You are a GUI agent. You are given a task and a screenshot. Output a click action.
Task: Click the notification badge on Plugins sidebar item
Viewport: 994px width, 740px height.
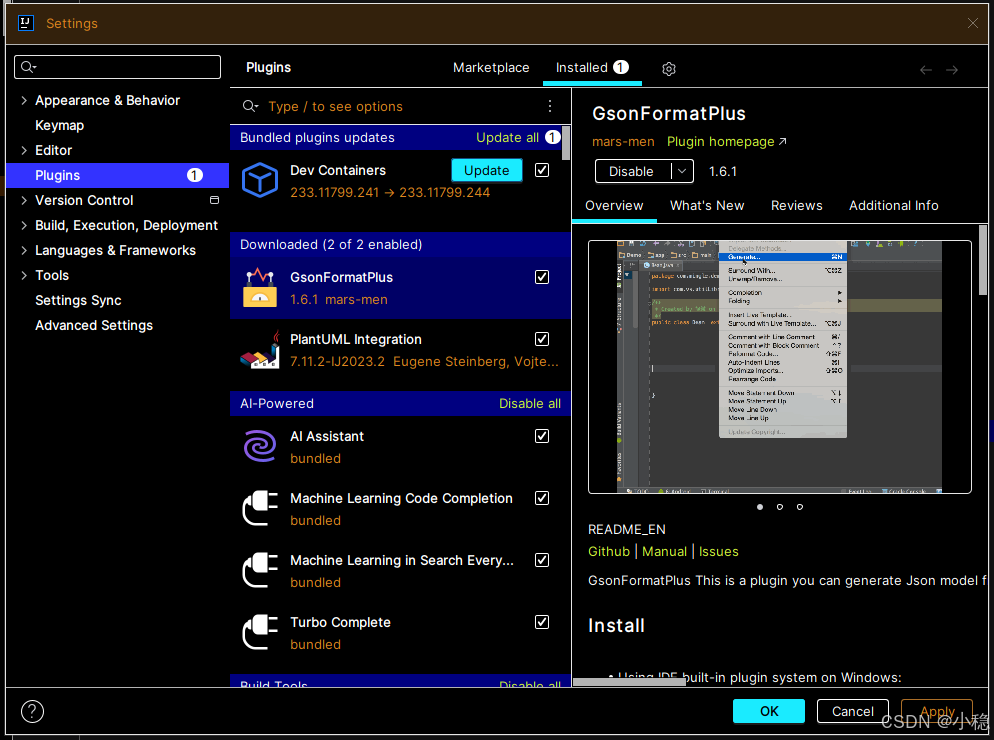195,175
